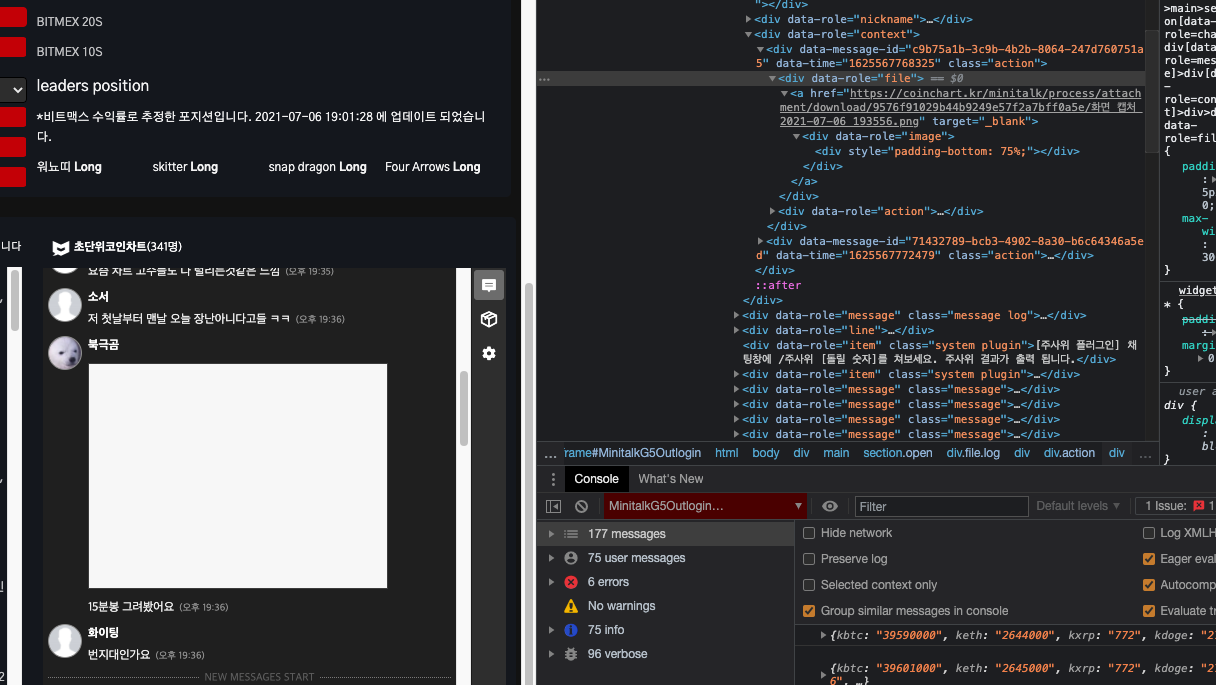Image resolution: width=1216 pixels, height=685 pixels.
Task: Collapse the data-role image div node
Action: (x=796, y=137)
